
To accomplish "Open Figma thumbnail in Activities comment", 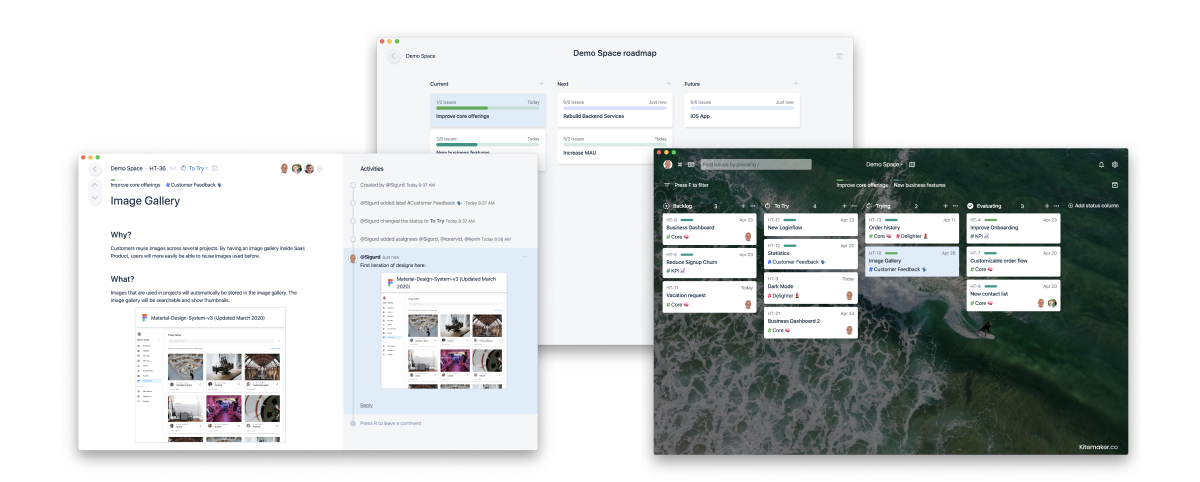I will point(444,330).
